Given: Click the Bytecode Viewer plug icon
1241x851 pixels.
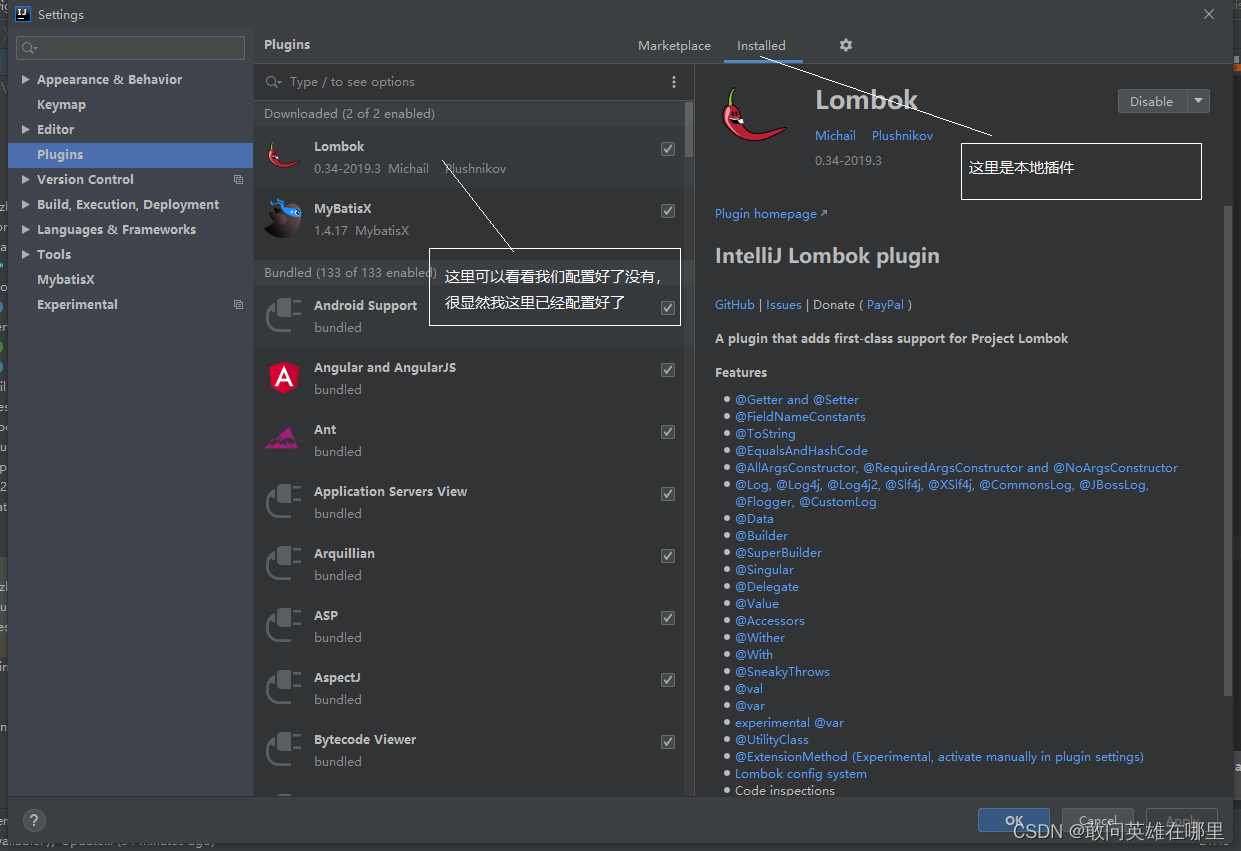Looking at the screenshot, I should tap(284, 750).
